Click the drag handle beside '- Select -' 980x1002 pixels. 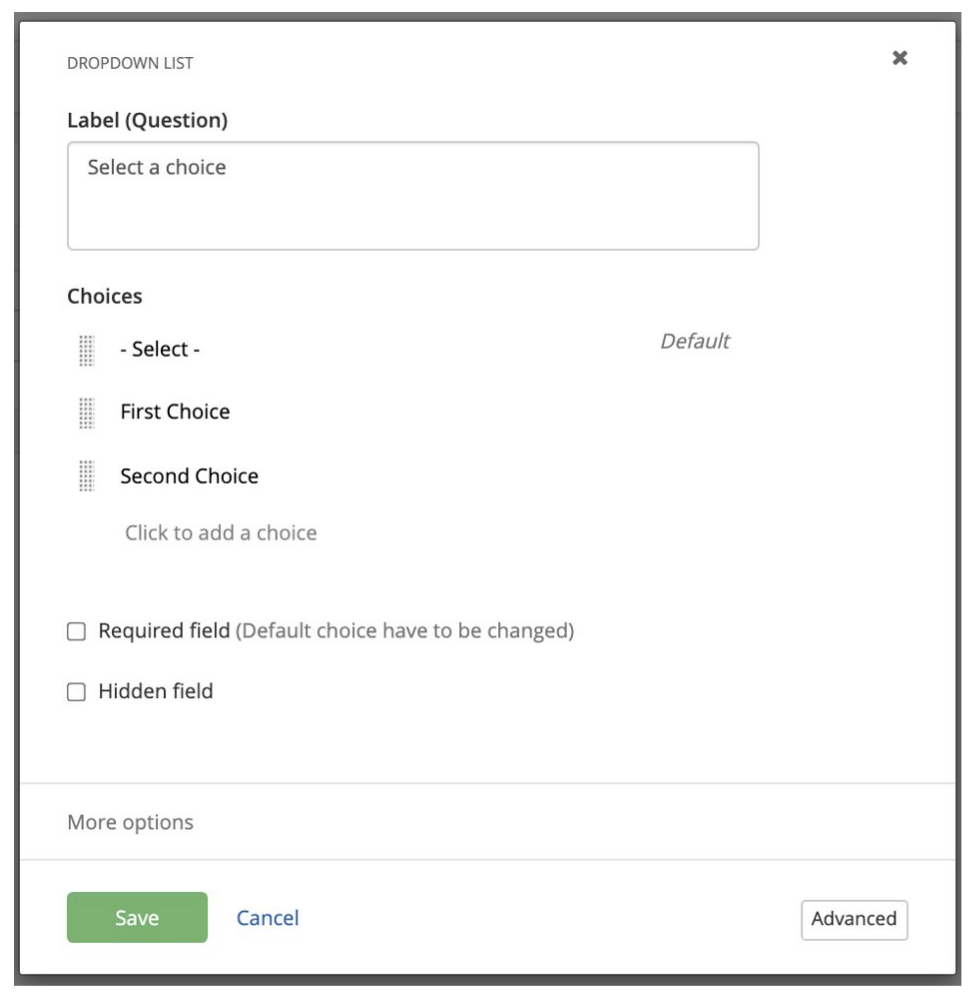point(86,350)
